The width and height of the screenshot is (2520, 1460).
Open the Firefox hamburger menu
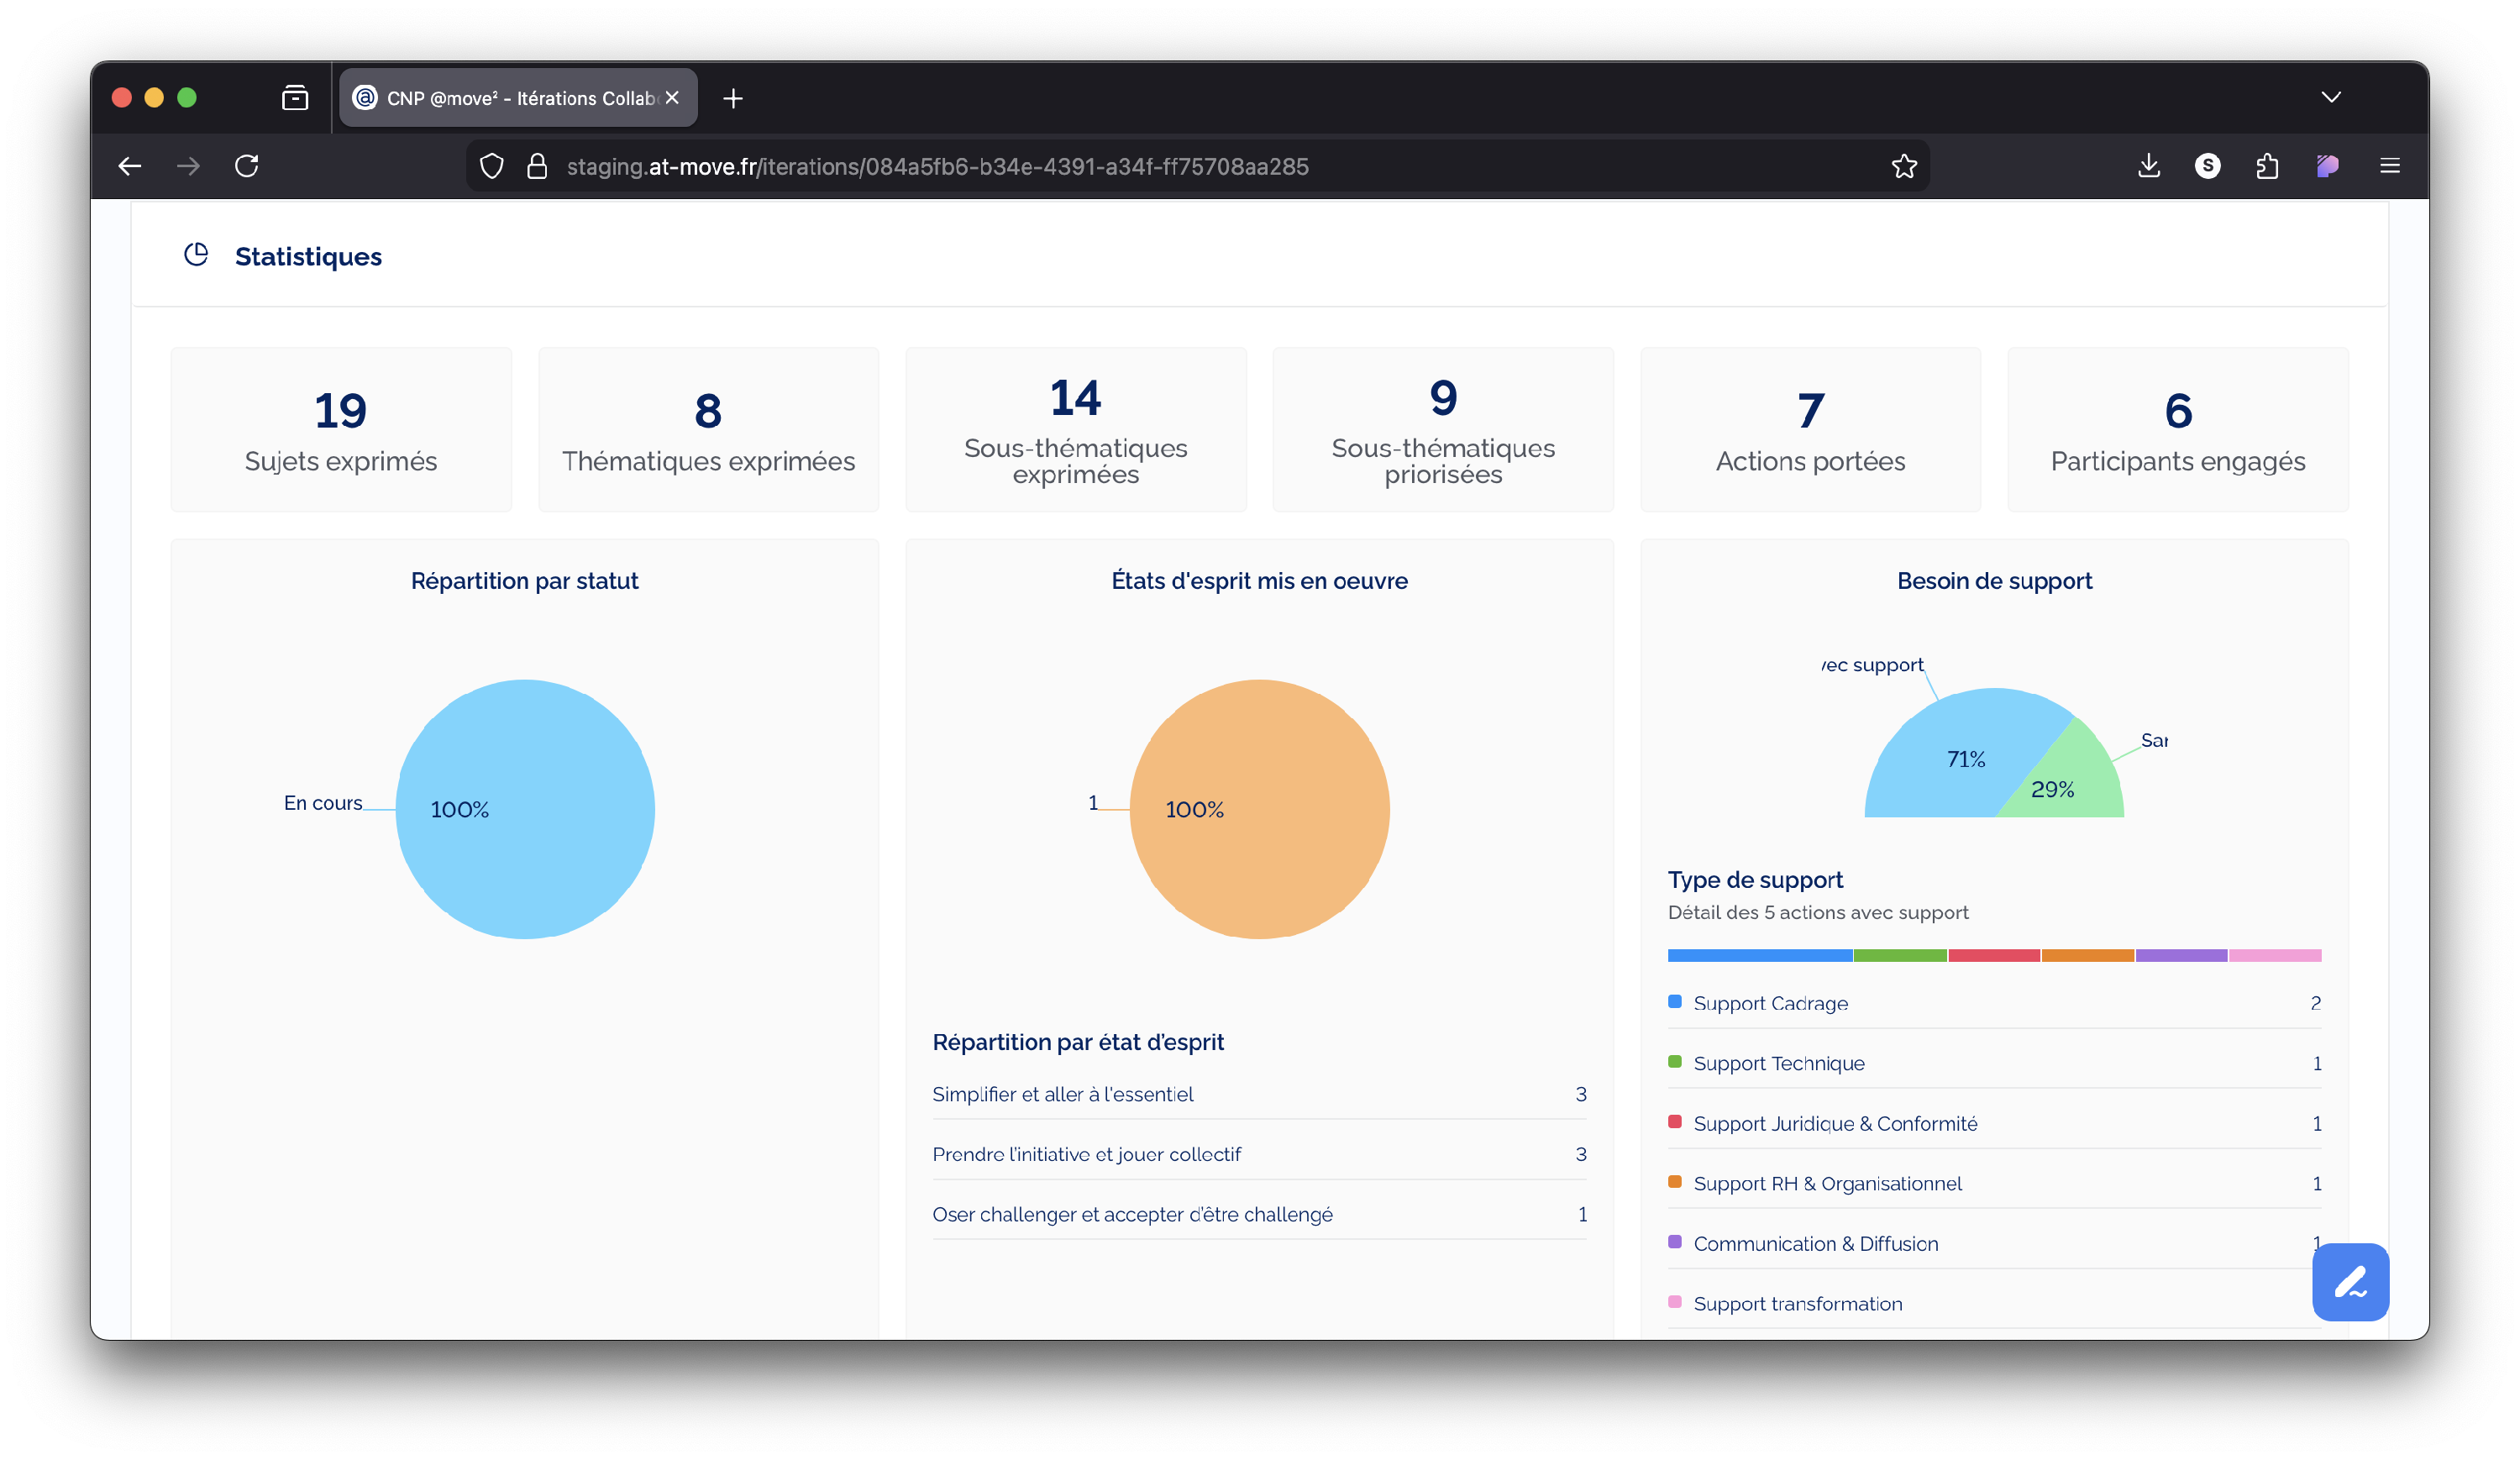click(x=2390, y=166)
